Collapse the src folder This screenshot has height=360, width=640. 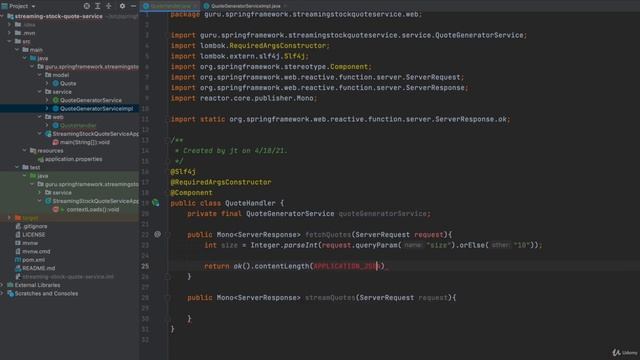[10, 41]
